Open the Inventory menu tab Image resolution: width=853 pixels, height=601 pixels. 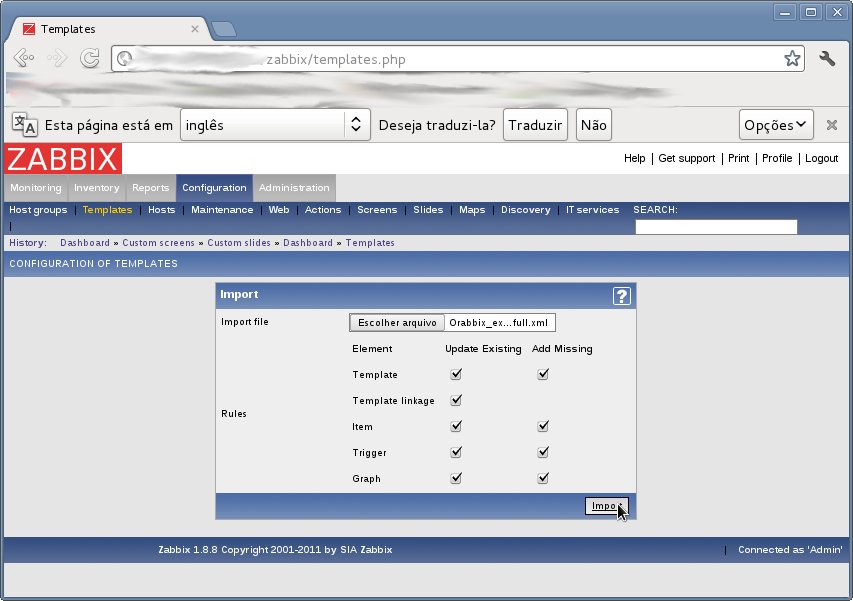97,188
